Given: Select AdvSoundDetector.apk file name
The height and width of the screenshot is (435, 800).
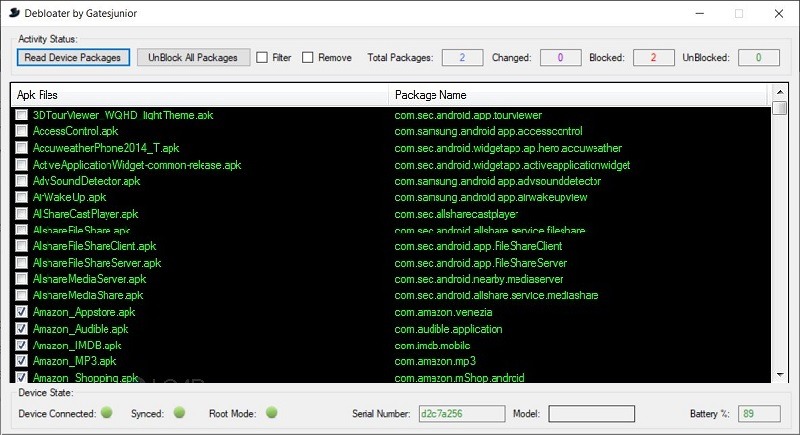Looking at the screenshot, I should coord(86,181).
